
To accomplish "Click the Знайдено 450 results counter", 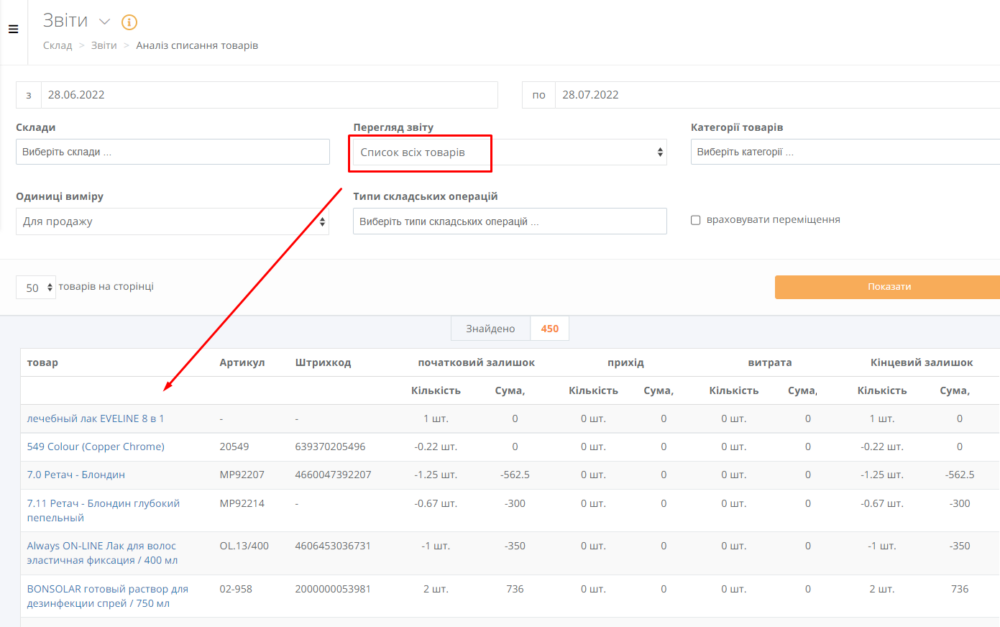I will [x=511, y=328].
